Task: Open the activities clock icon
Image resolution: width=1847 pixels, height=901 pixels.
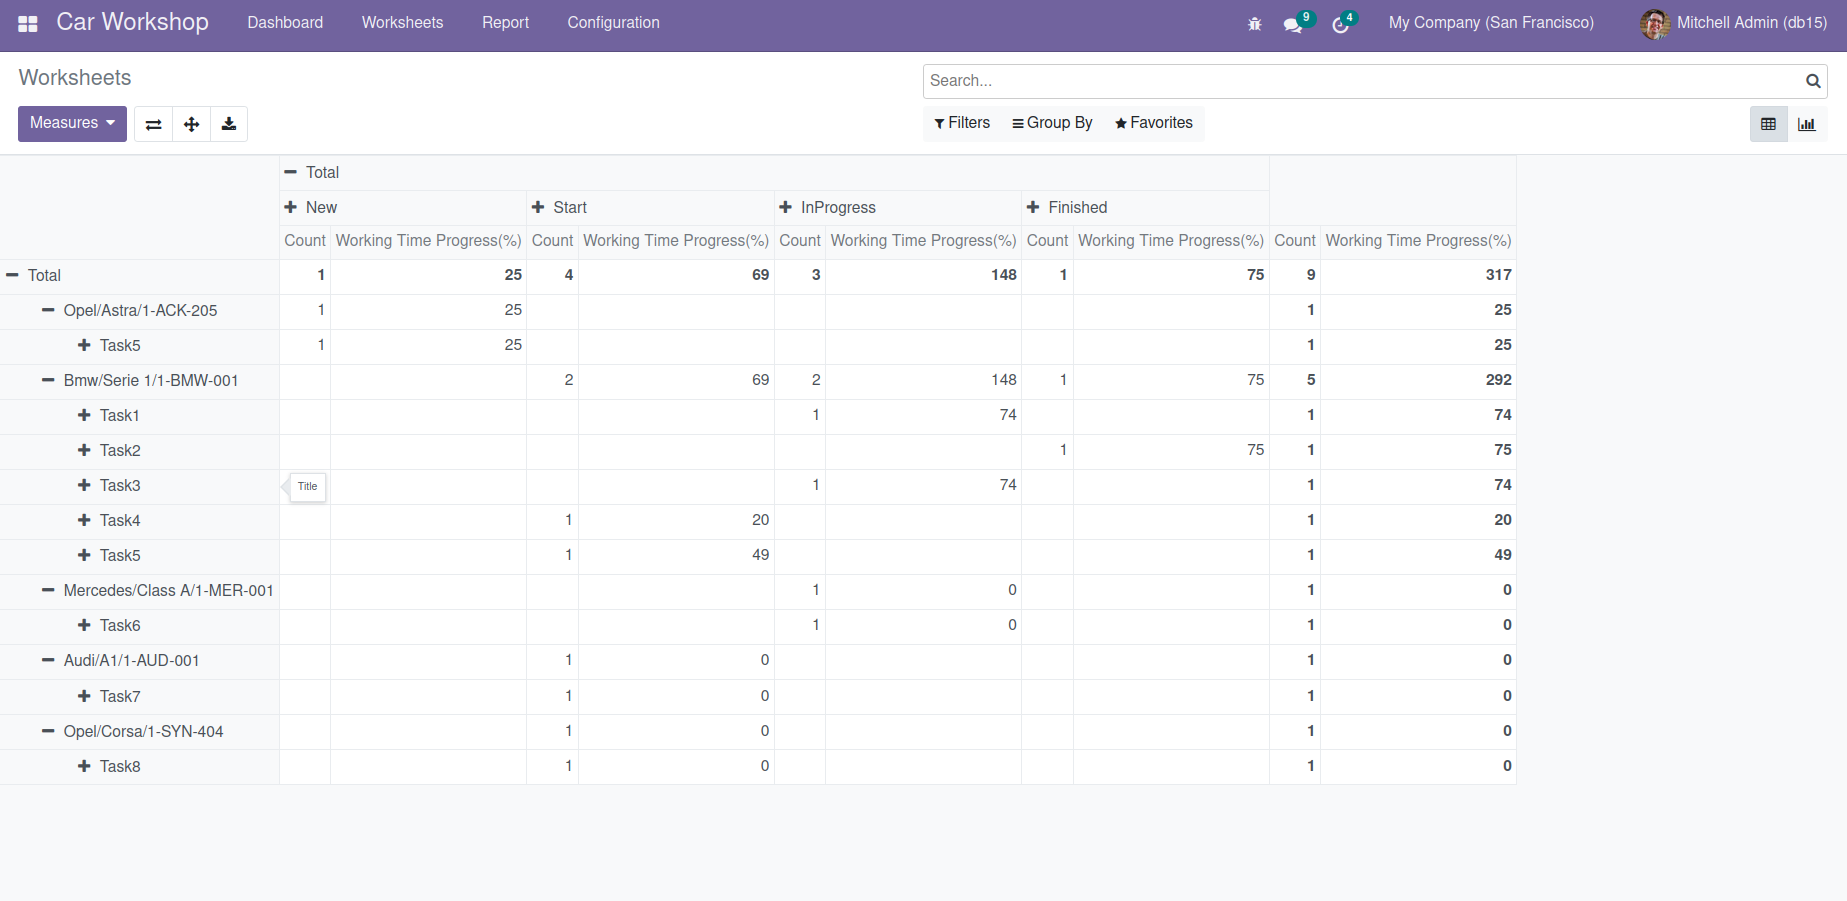Action: click(1341, 24)
